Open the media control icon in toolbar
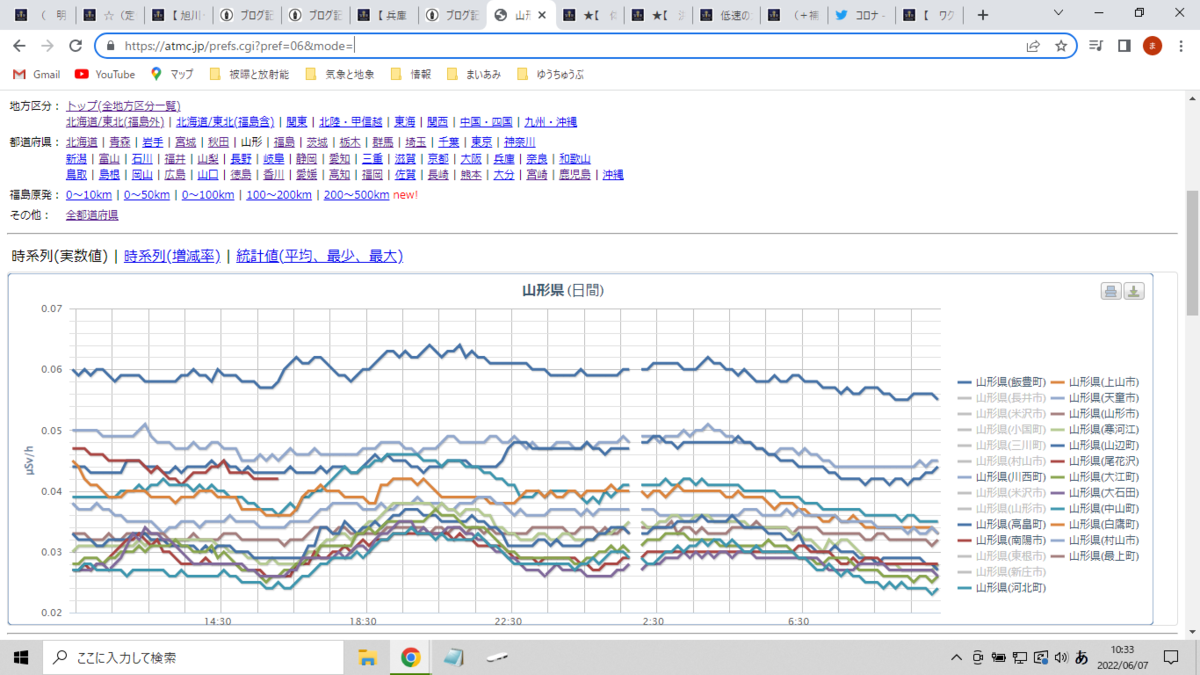This screenshot has width=1200, height=675. coord(1097,46)
